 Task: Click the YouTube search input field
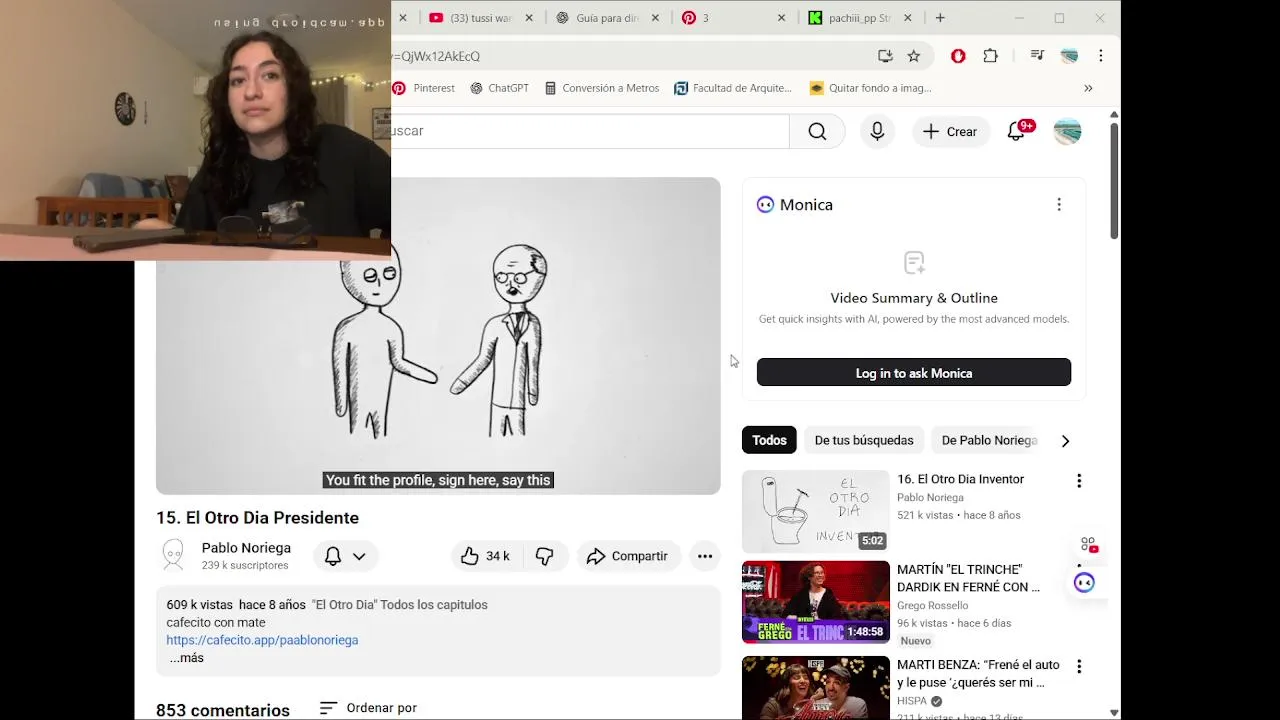(x=590, y=131)
